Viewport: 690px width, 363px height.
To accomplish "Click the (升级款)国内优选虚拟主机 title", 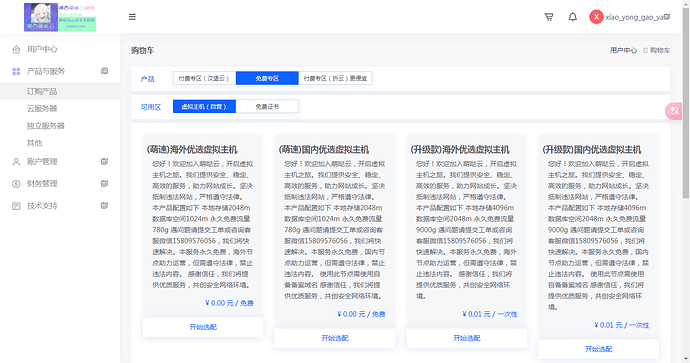I will point(592,150).
